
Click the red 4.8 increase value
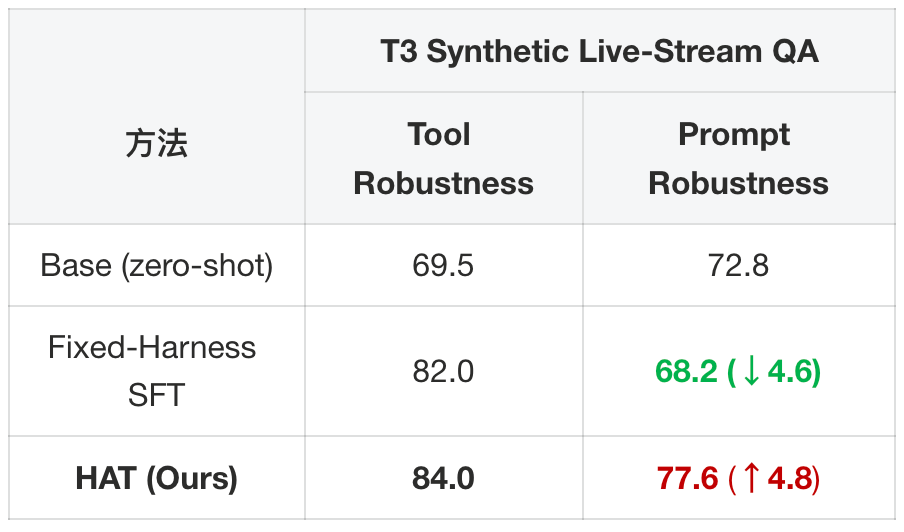click(789, 478)
